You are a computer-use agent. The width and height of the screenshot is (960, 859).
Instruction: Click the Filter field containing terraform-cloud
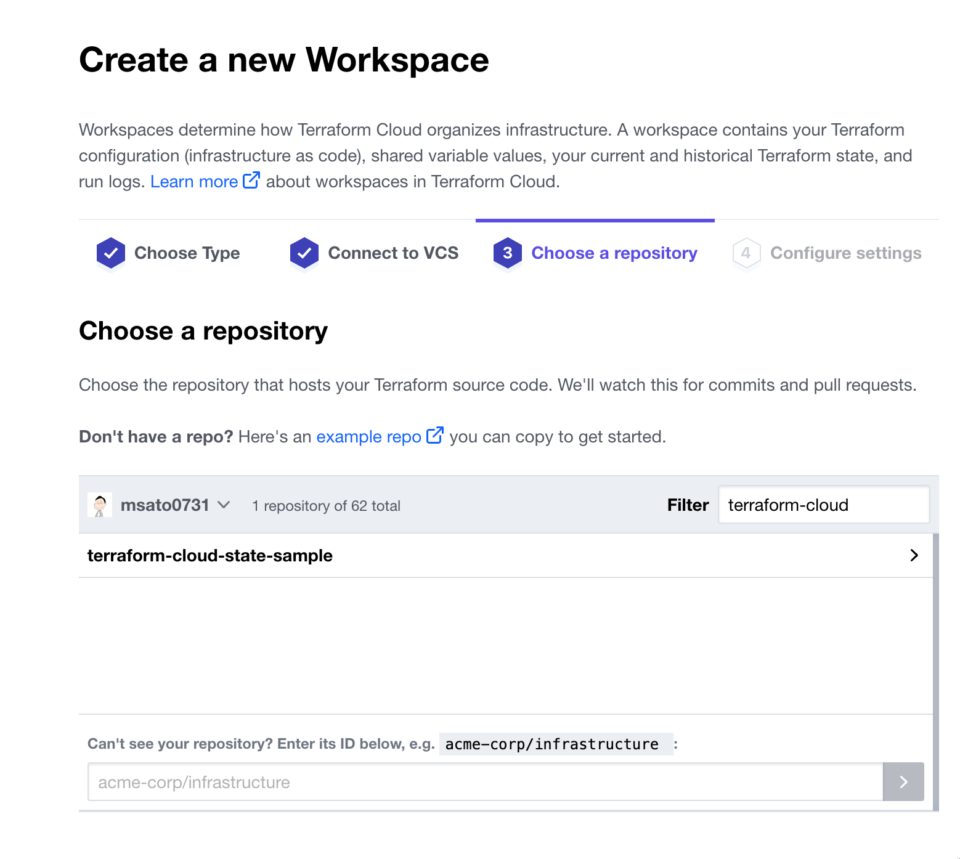(x=823, y=505)
